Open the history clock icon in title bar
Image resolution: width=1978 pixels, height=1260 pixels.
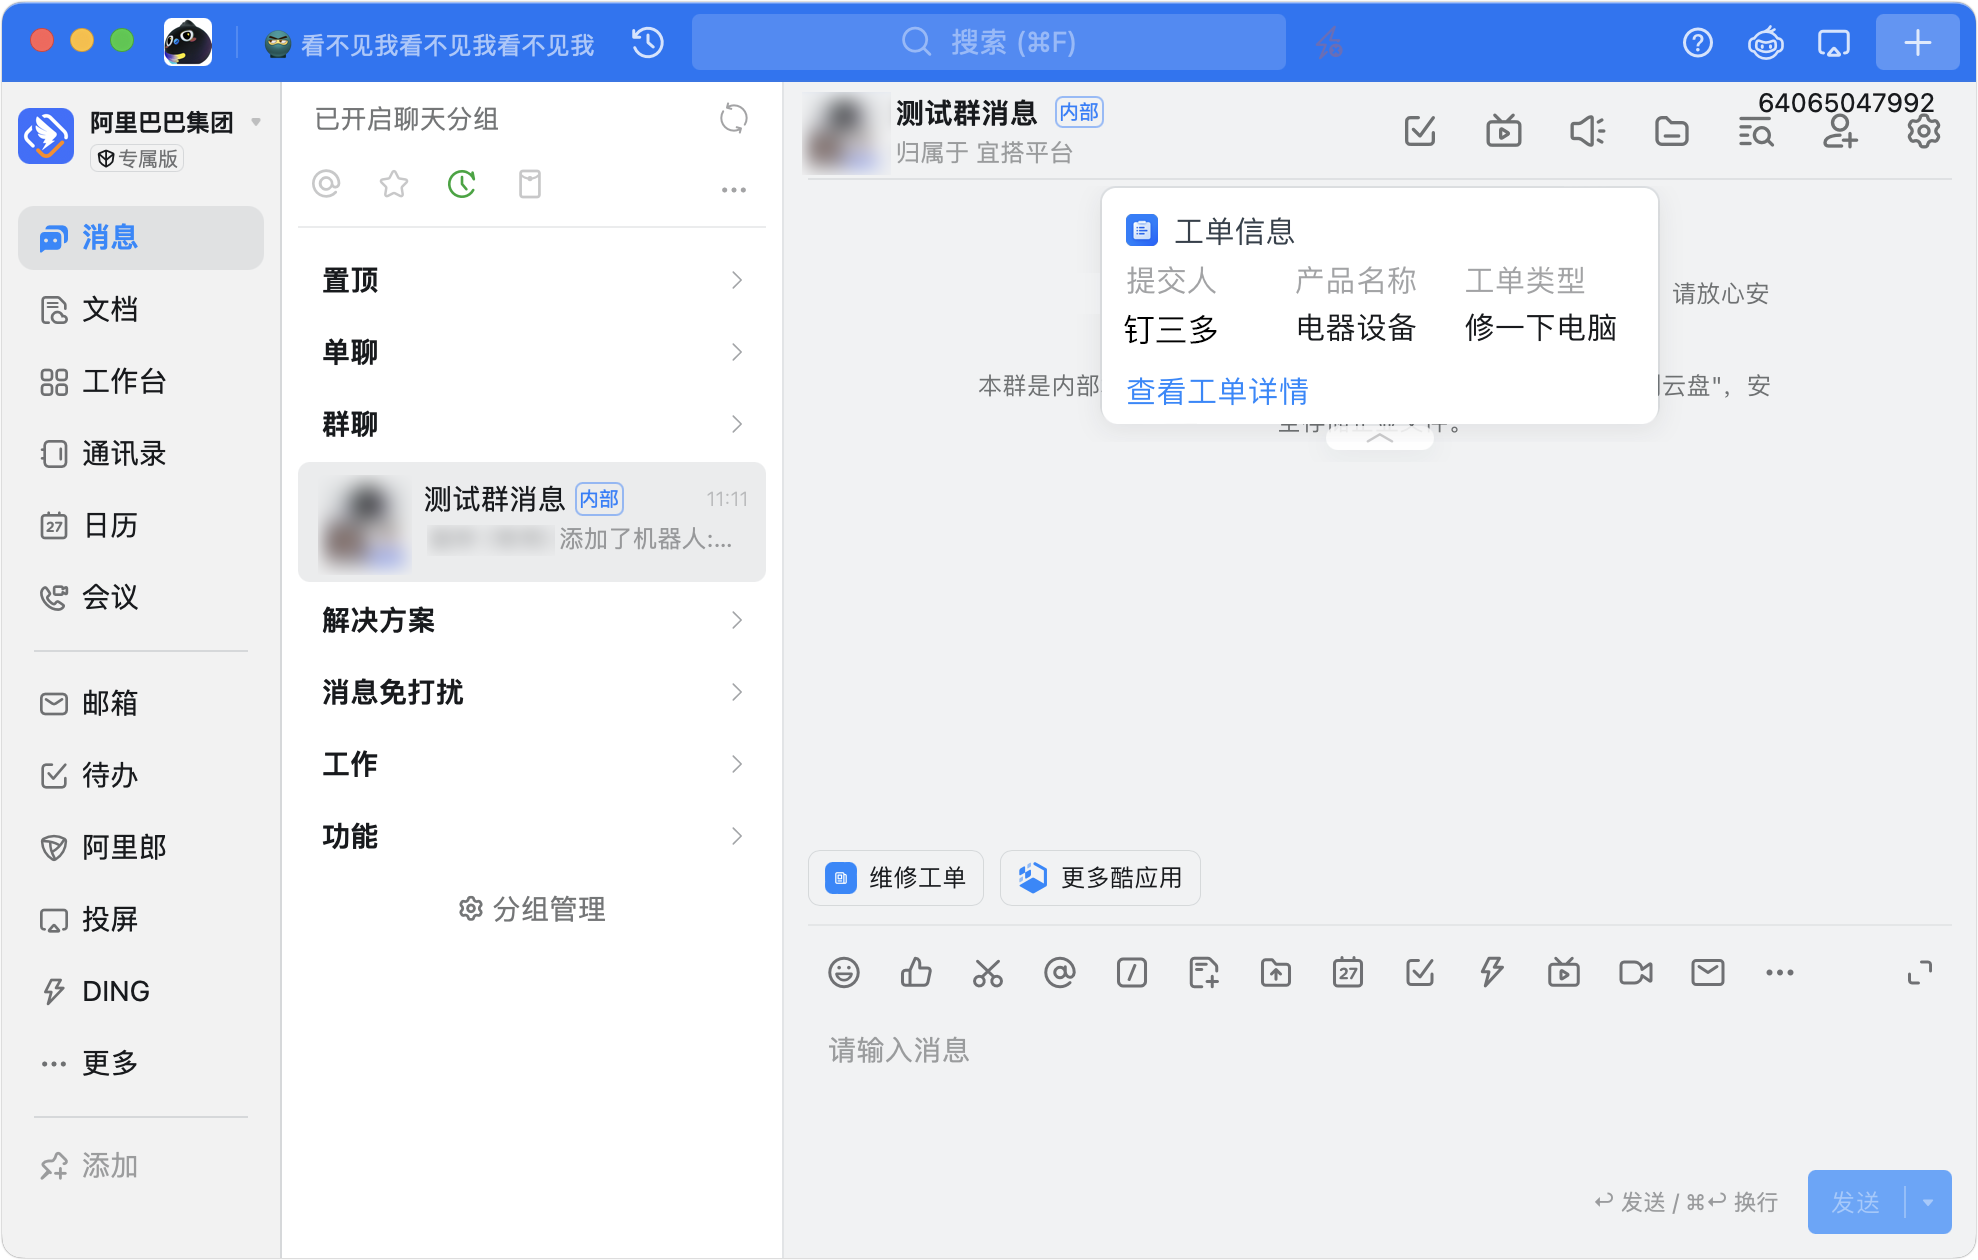648,42
